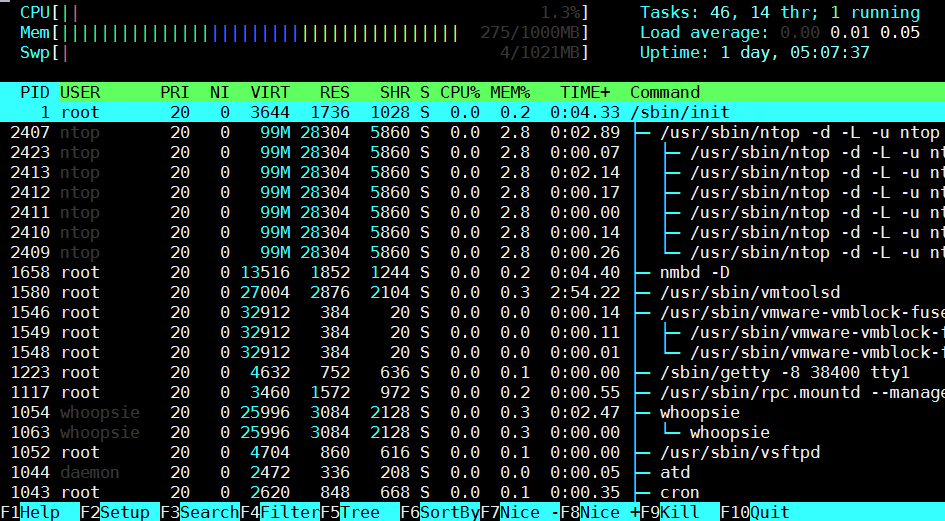Open F1 Help in the function bar
Image resolution: width=945 pixels, height=521 pixels.
tap(40, 512)
